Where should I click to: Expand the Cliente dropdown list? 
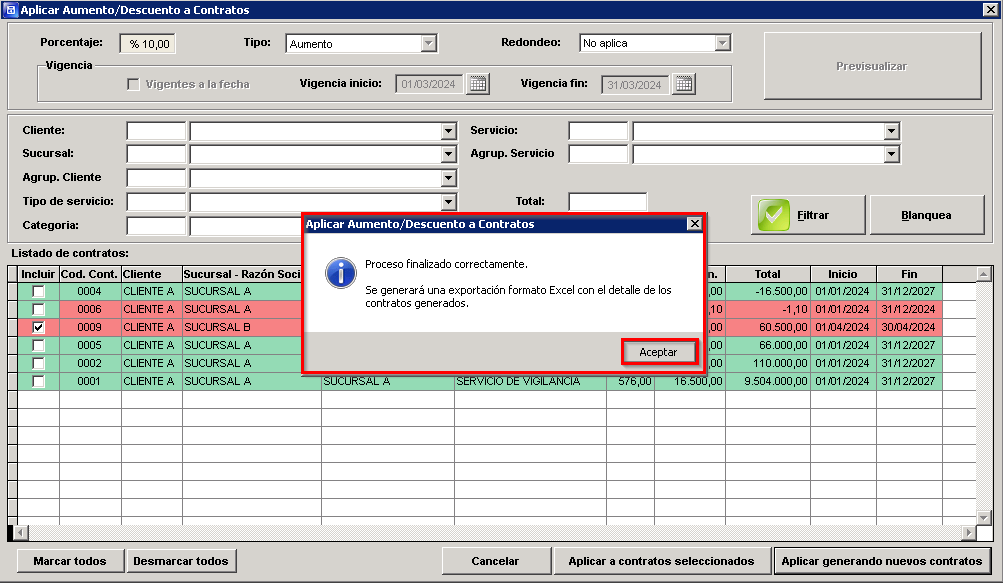[448, 131]
